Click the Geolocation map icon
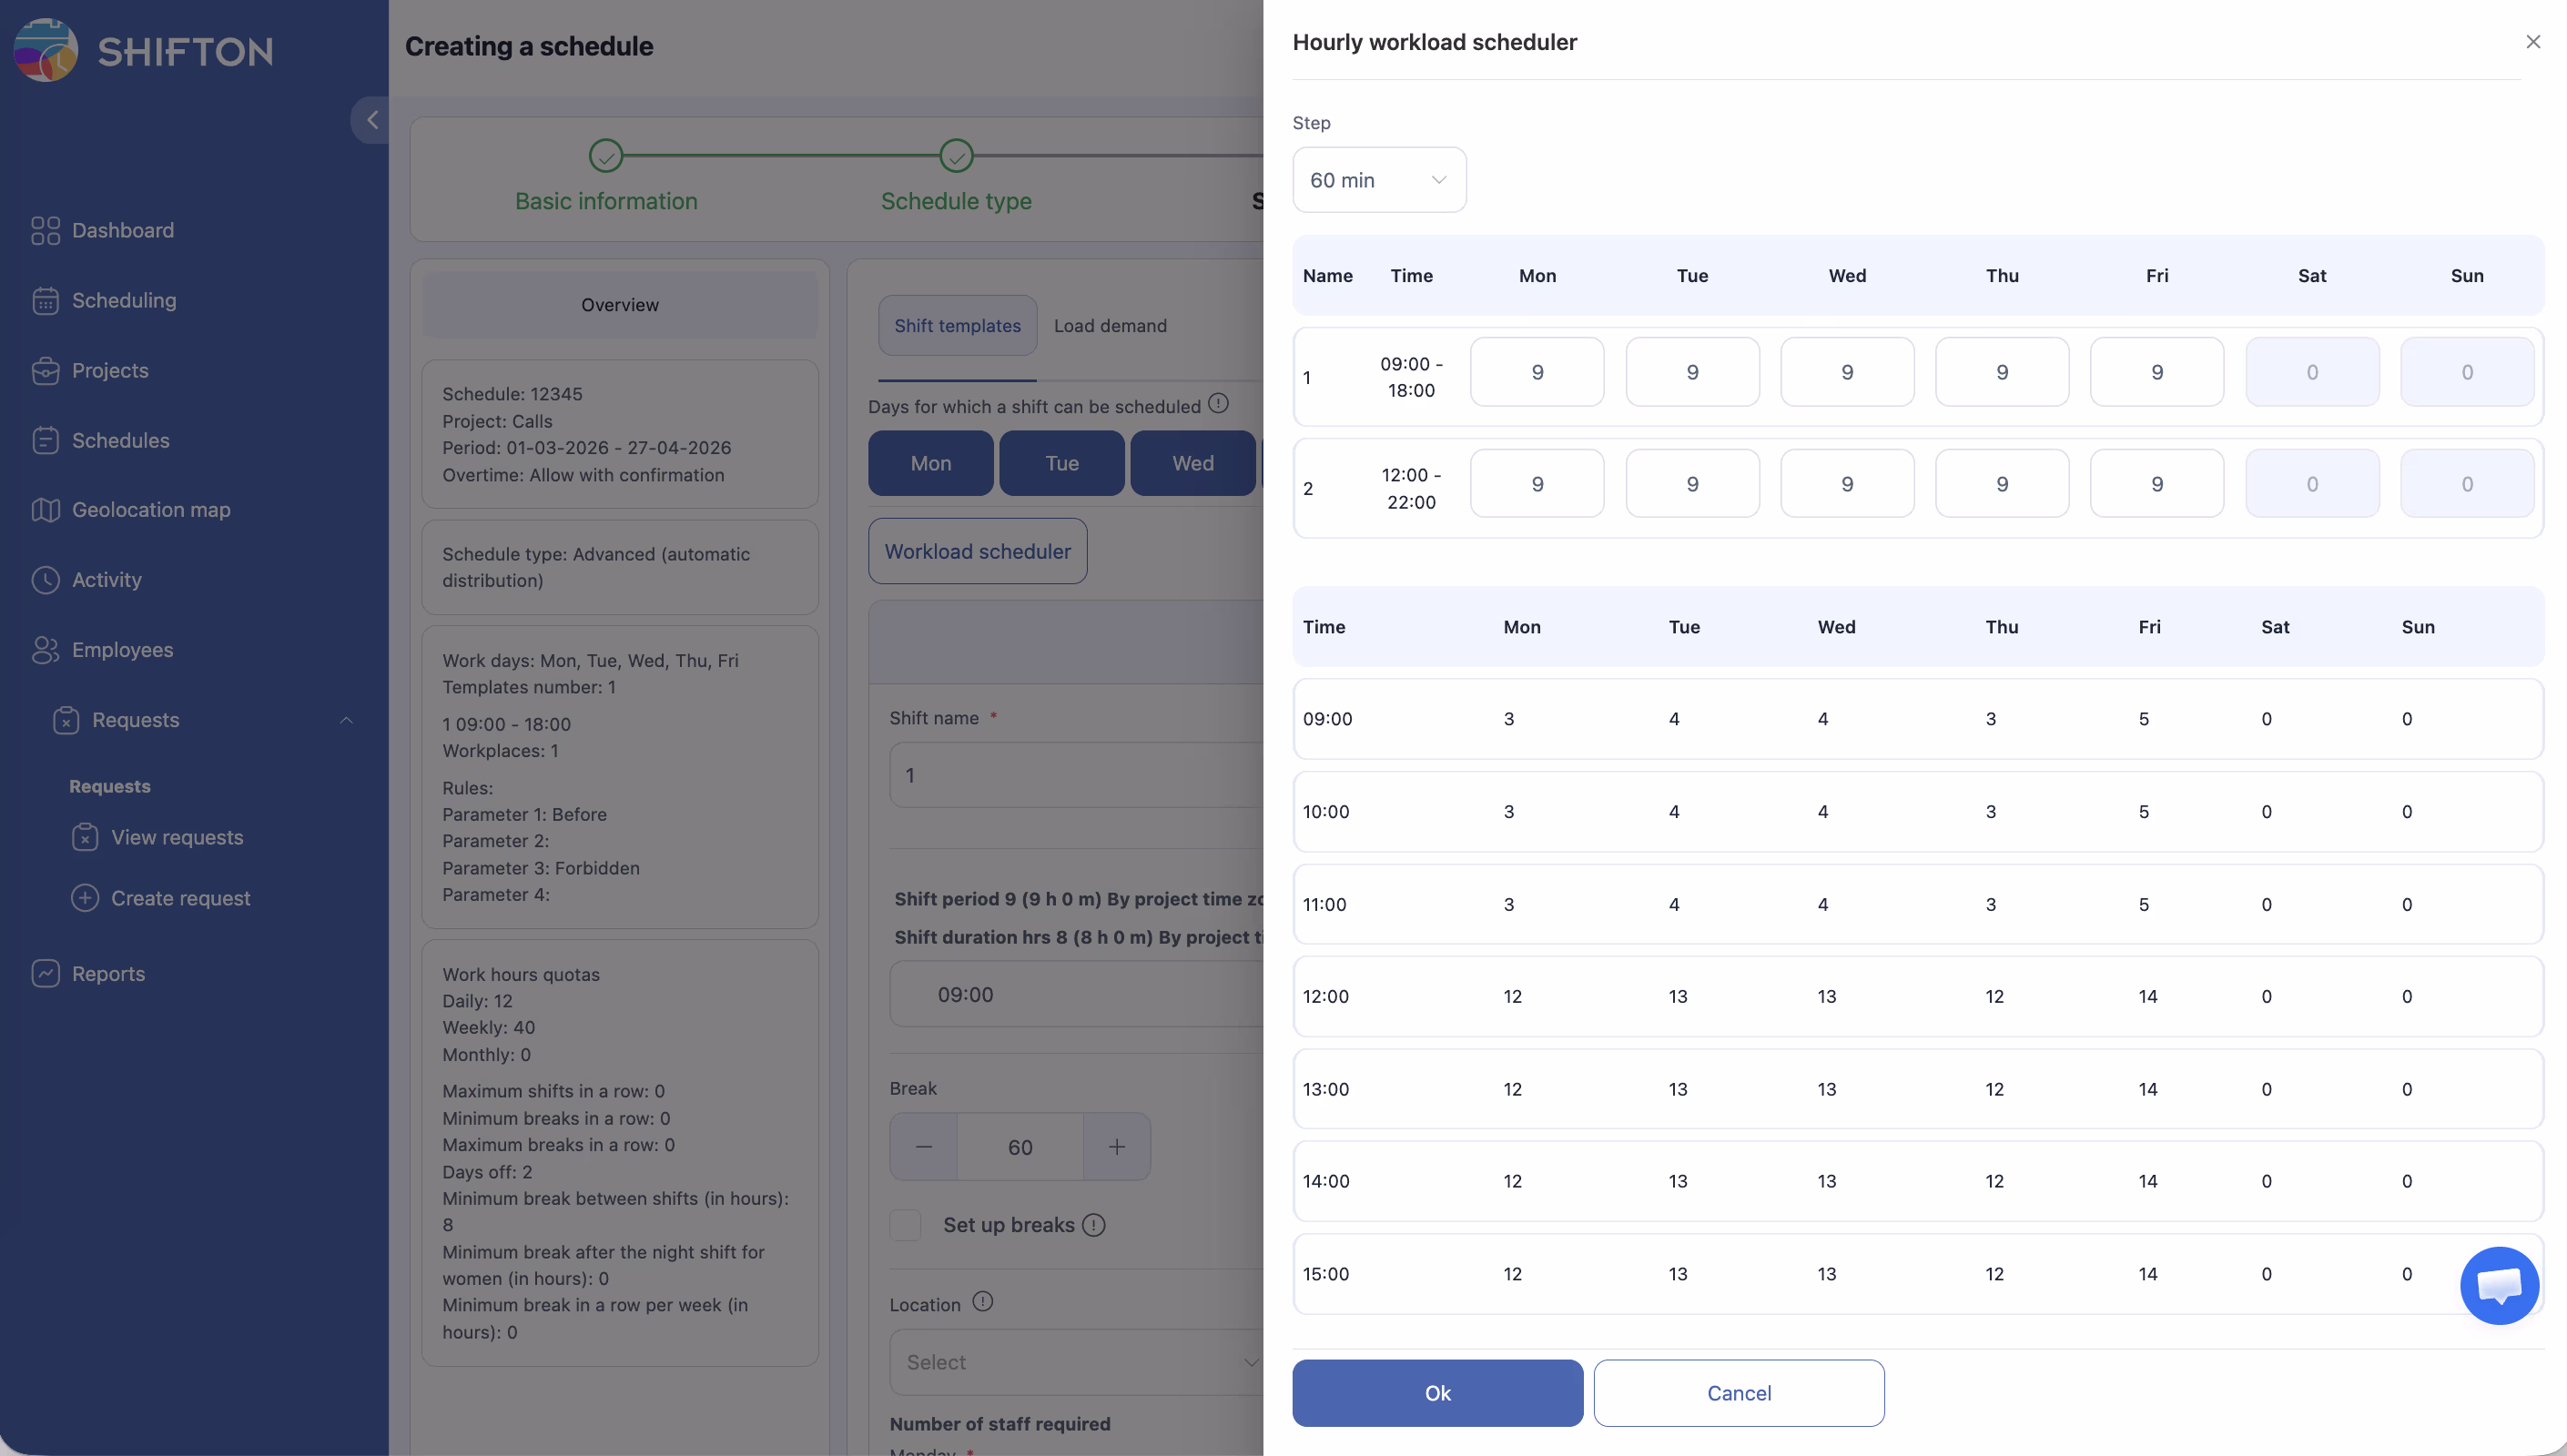Viewport: 2567px width, 1456px height. (x=45, y=510)
